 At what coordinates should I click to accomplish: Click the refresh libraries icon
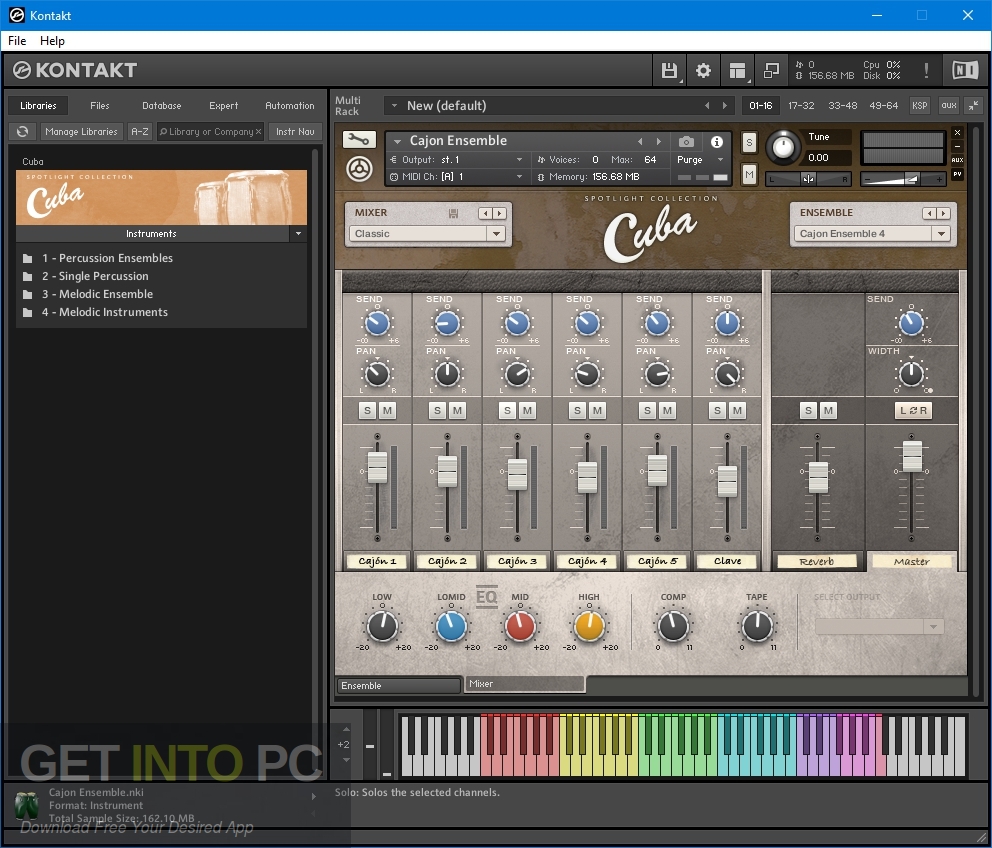[23, 132]
